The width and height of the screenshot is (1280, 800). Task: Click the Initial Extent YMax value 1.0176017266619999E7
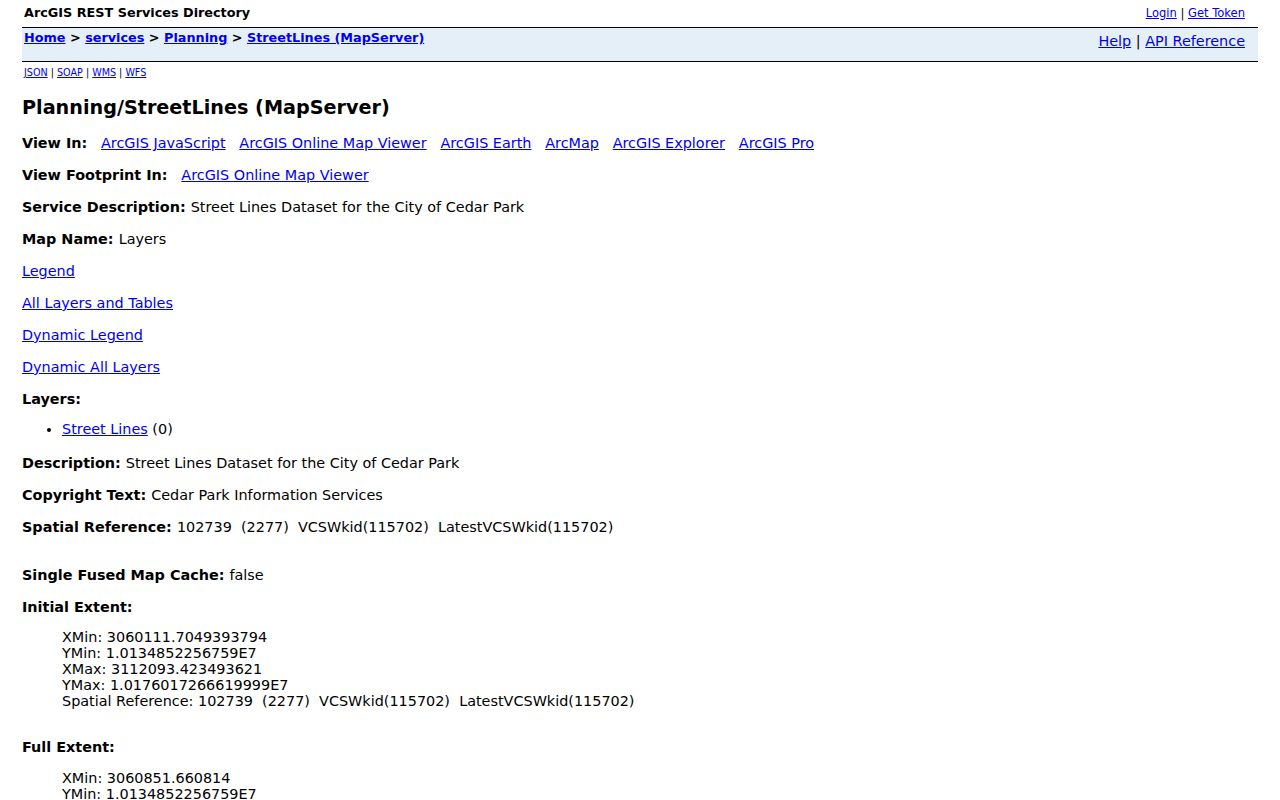point(199,685)
